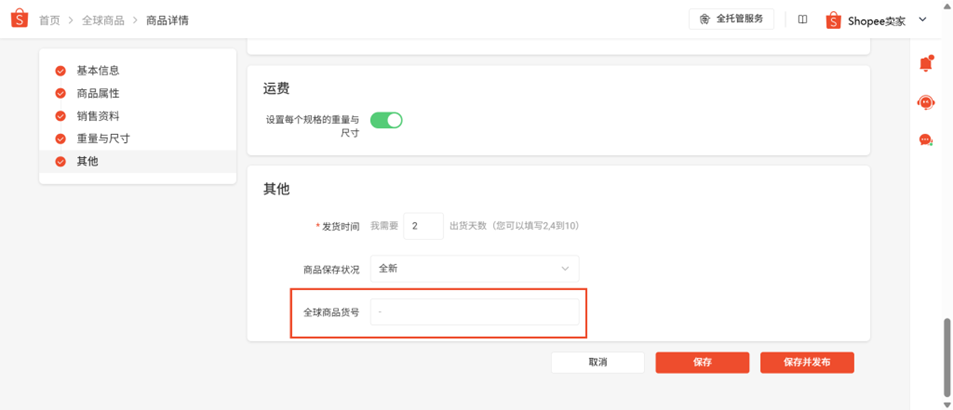Toggle 设置每个规格的重量与尺寸 switch
953x410 pixels.
387,120
